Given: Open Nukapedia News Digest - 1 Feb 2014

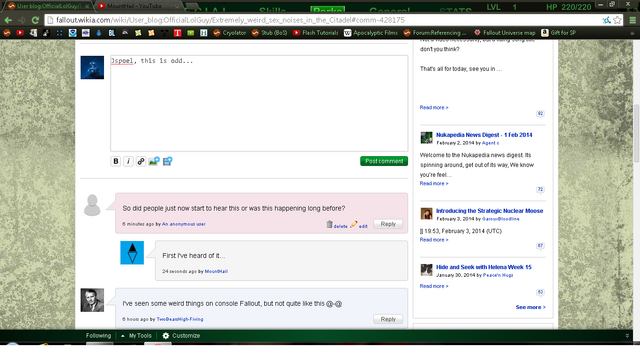Looking at the screenshot, I should (484, 135).
